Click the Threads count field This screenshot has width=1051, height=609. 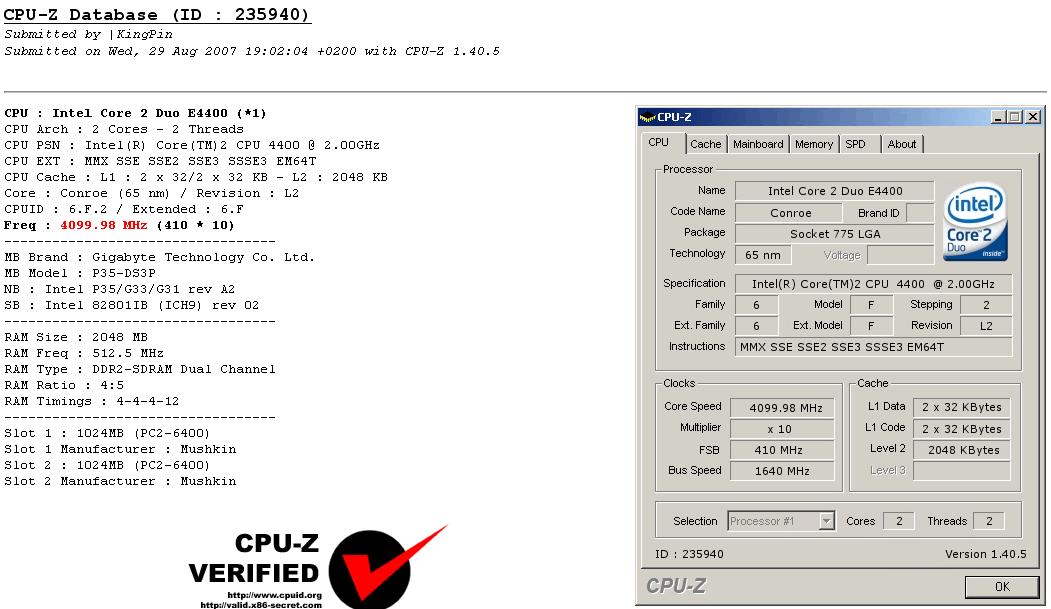click(989, 521)
